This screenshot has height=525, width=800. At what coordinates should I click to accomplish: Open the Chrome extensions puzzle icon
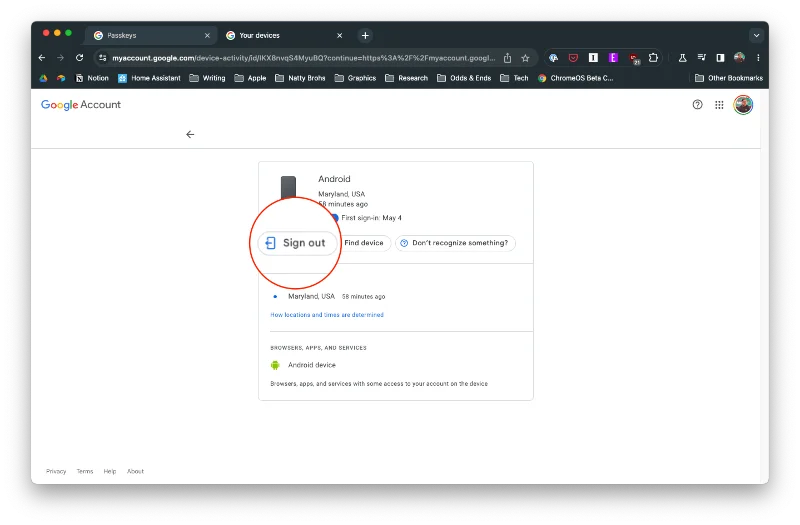tap(653, 58)
